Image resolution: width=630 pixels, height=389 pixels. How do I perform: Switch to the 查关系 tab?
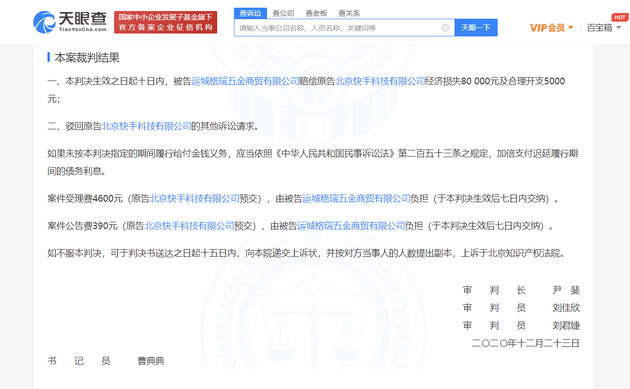click(349, 13)
